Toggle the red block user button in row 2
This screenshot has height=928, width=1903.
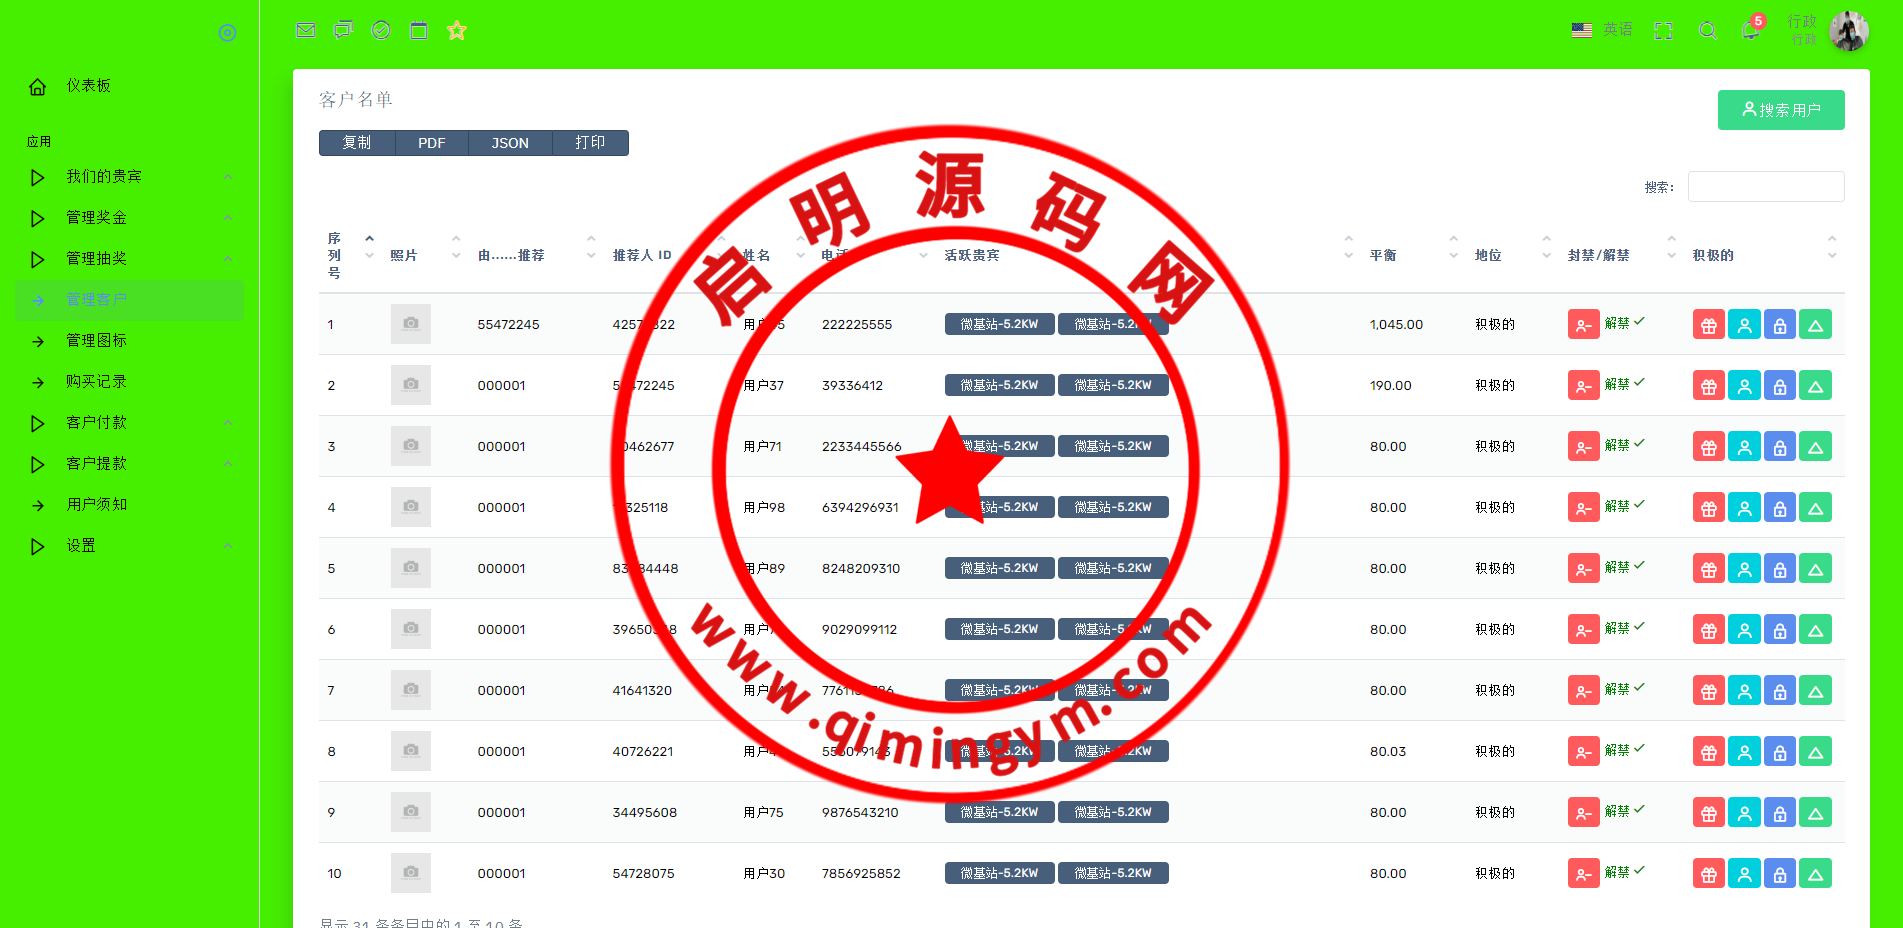pyautogui.click(x=1583, y=386)
